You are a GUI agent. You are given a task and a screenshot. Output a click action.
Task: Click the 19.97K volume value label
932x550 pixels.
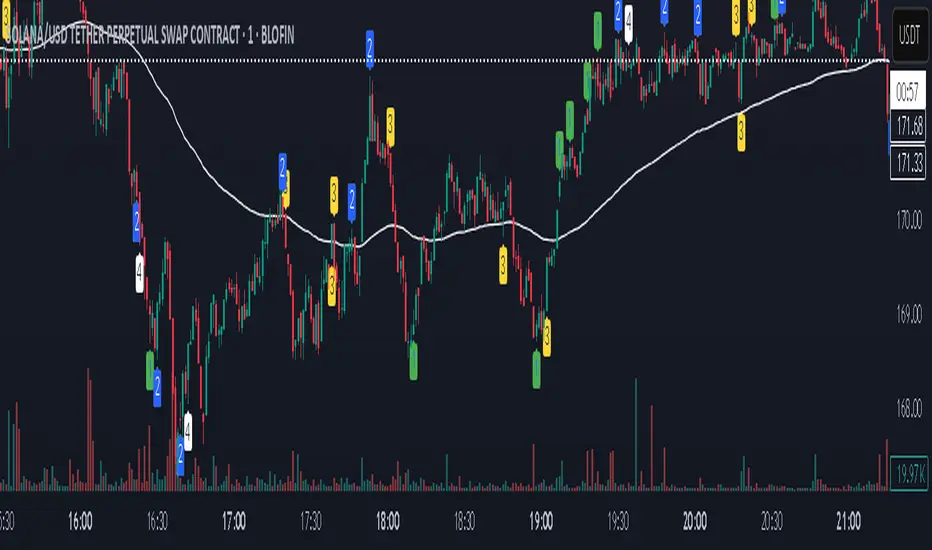[x=909, y=473]
